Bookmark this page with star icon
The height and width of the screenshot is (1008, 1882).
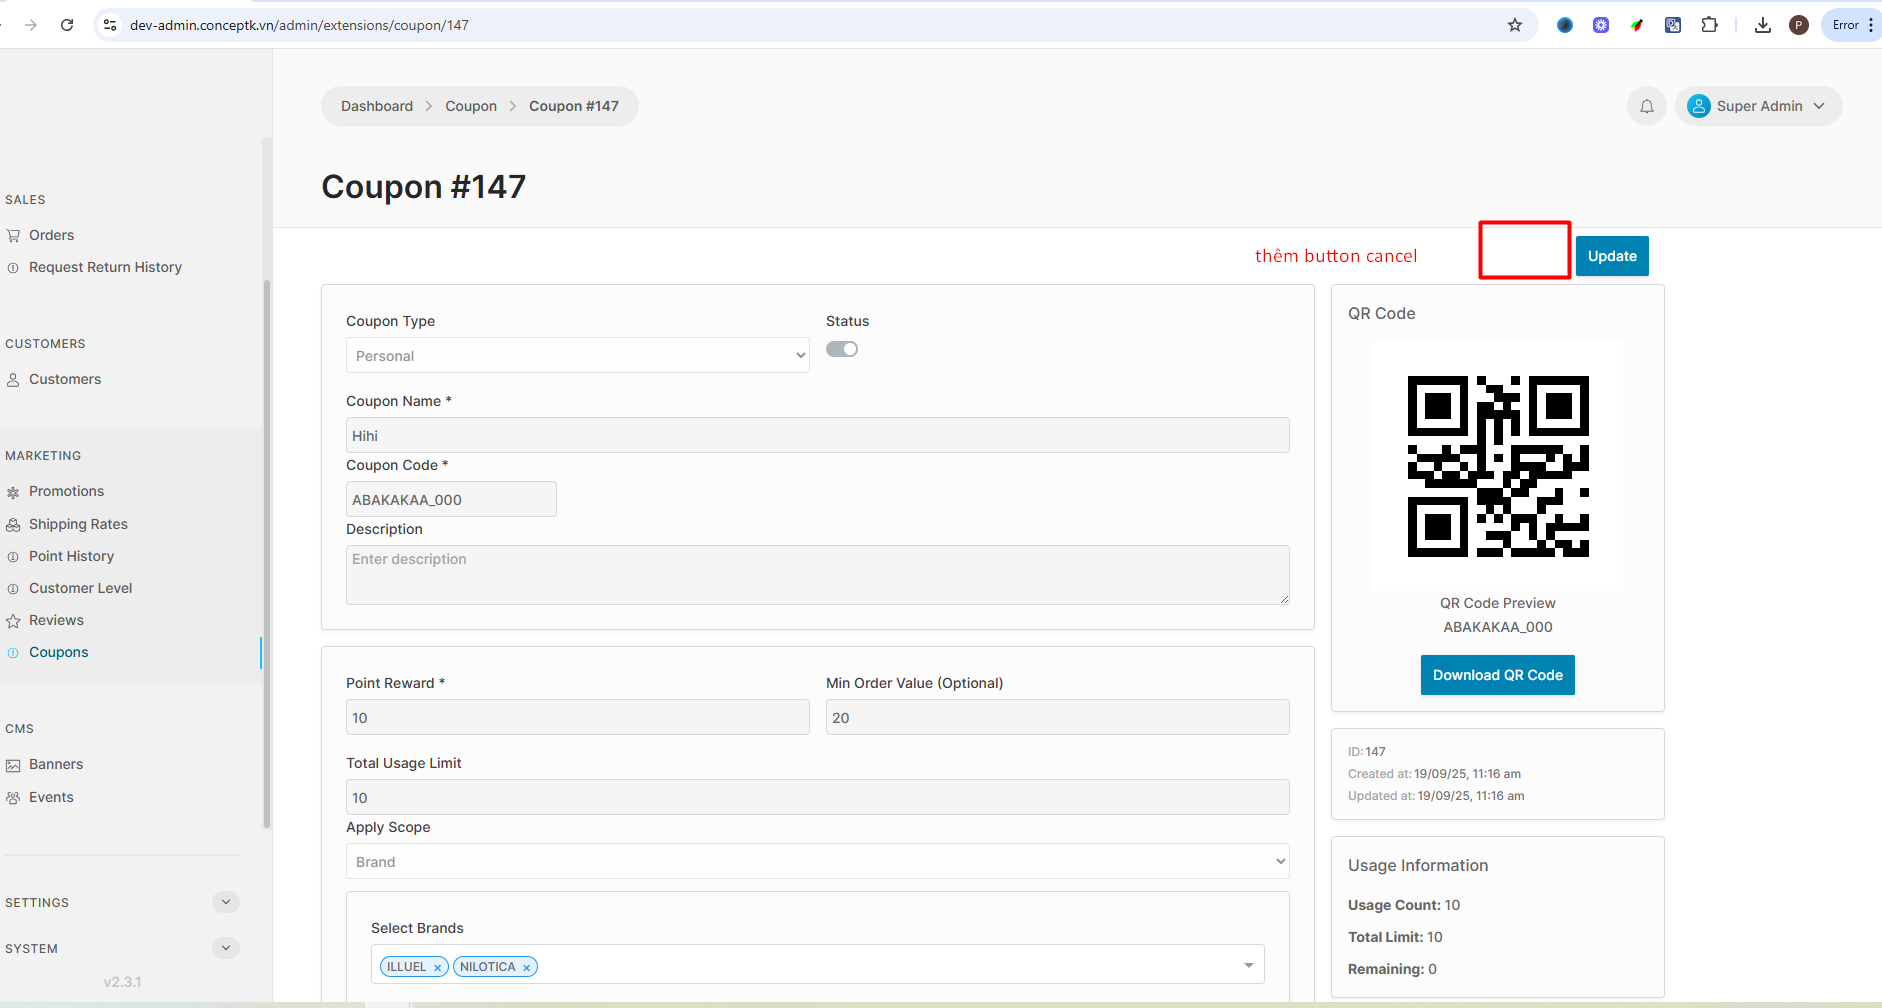[1515, 25]
